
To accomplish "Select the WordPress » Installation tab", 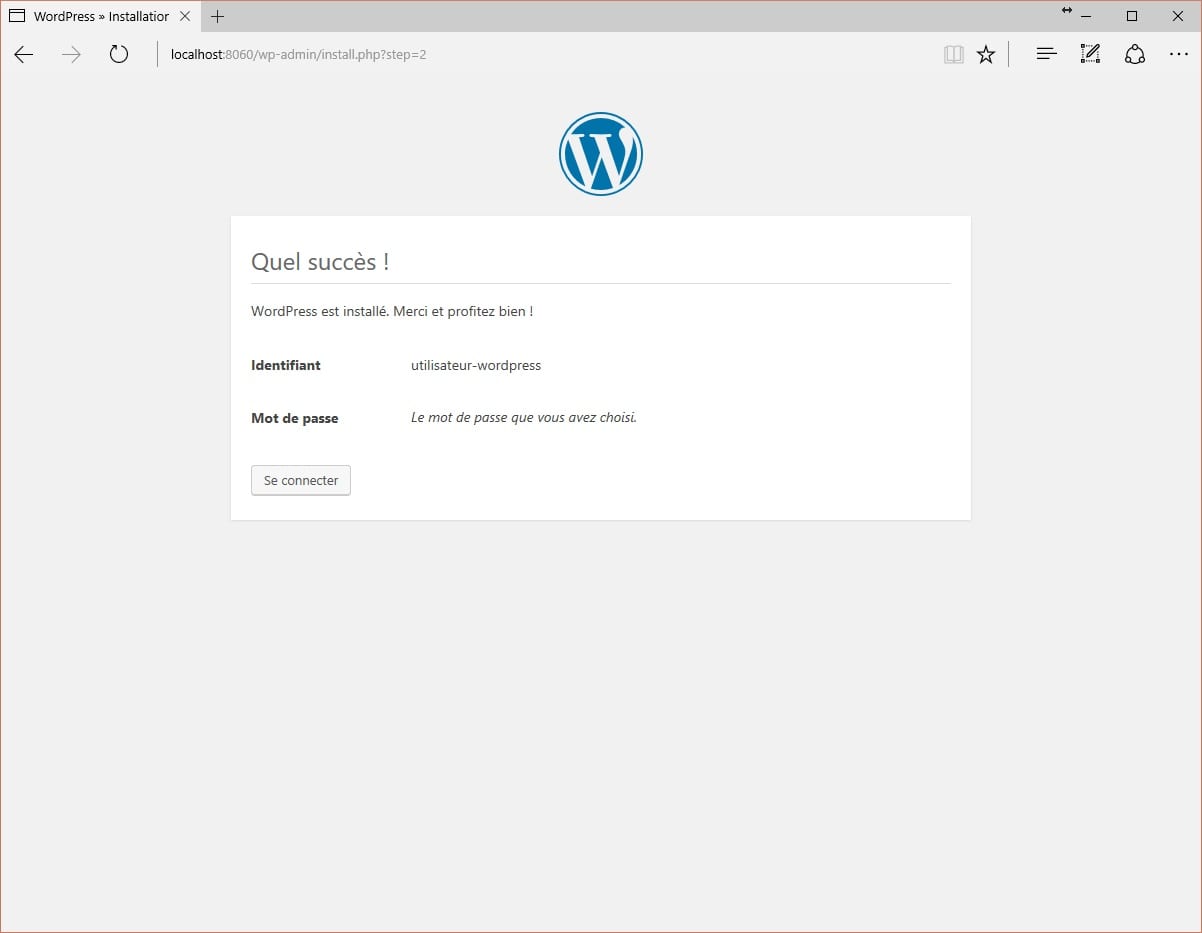I will [100, 16].
